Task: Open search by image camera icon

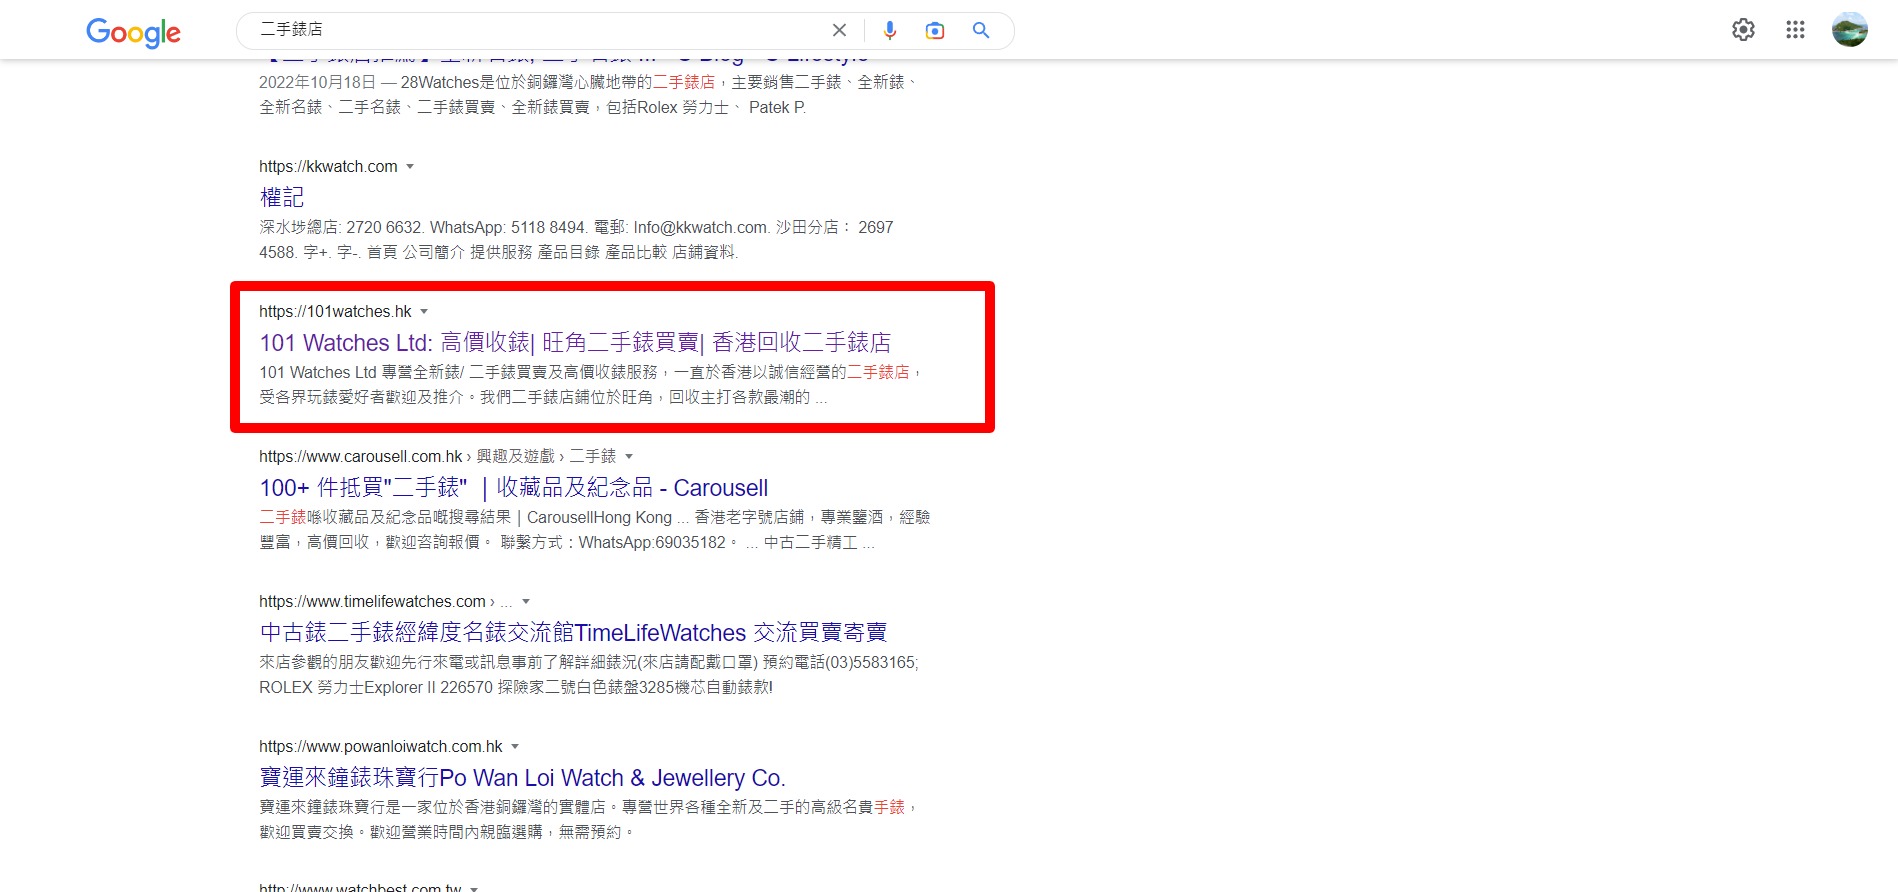Action: point(935,30)
